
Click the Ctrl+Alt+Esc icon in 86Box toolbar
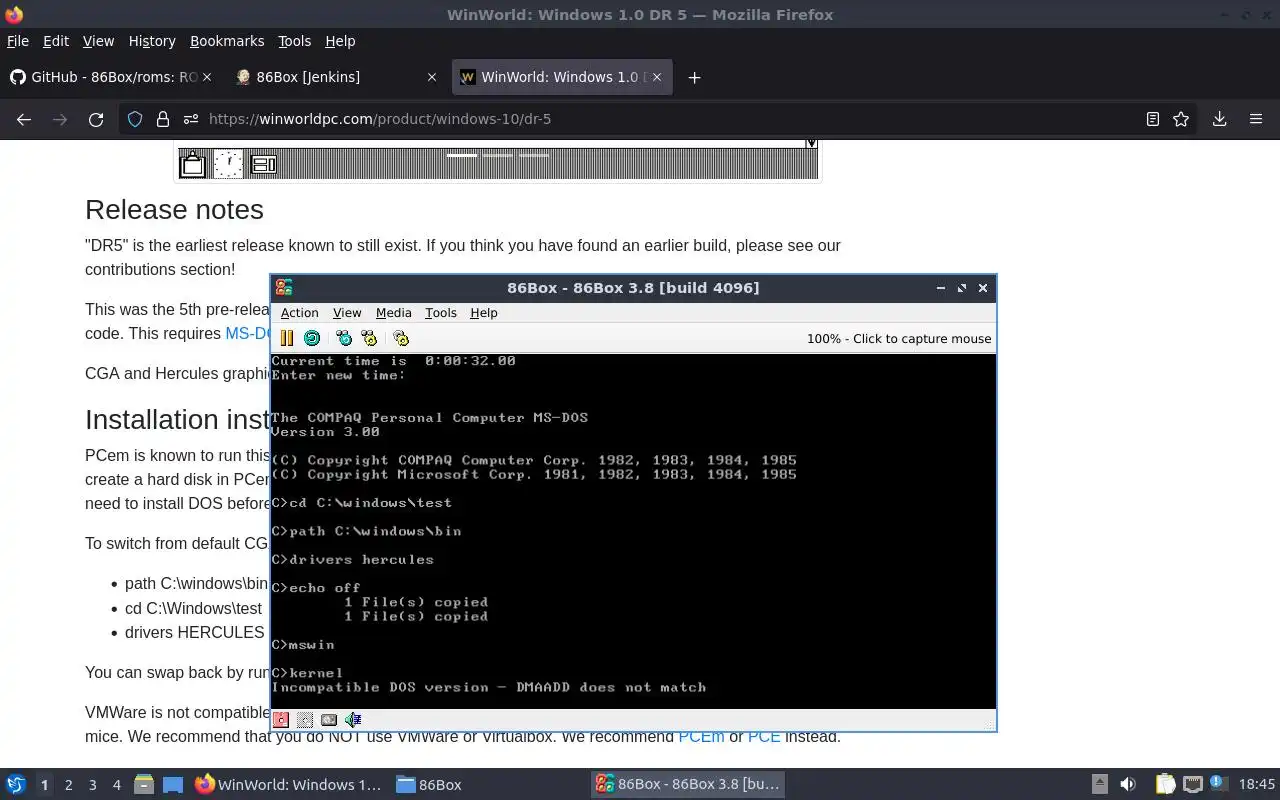point(369,338)
